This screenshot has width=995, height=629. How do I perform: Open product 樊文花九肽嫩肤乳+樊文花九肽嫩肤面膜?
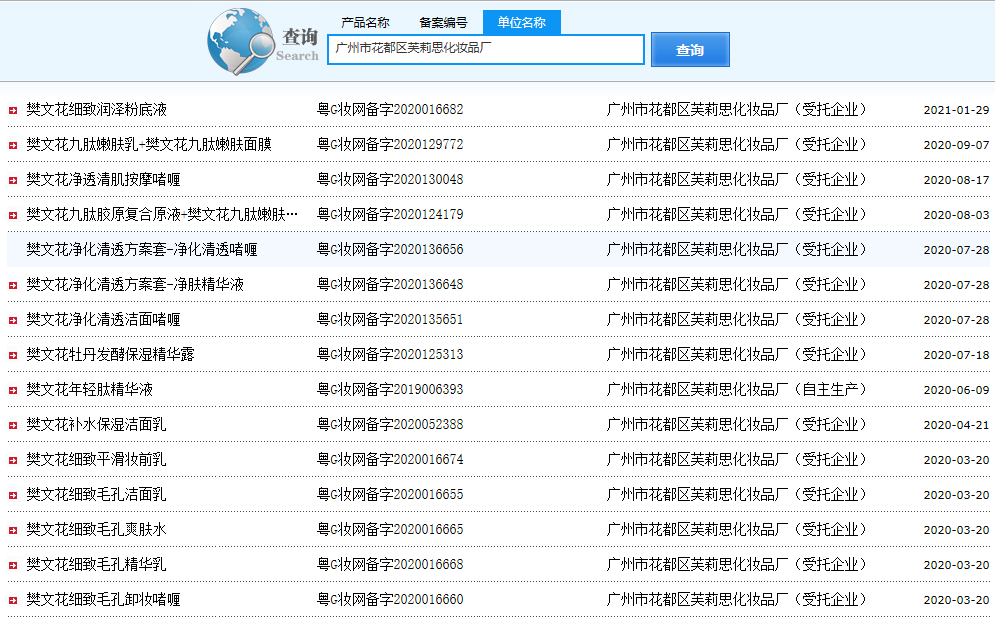tap(149, 145)
